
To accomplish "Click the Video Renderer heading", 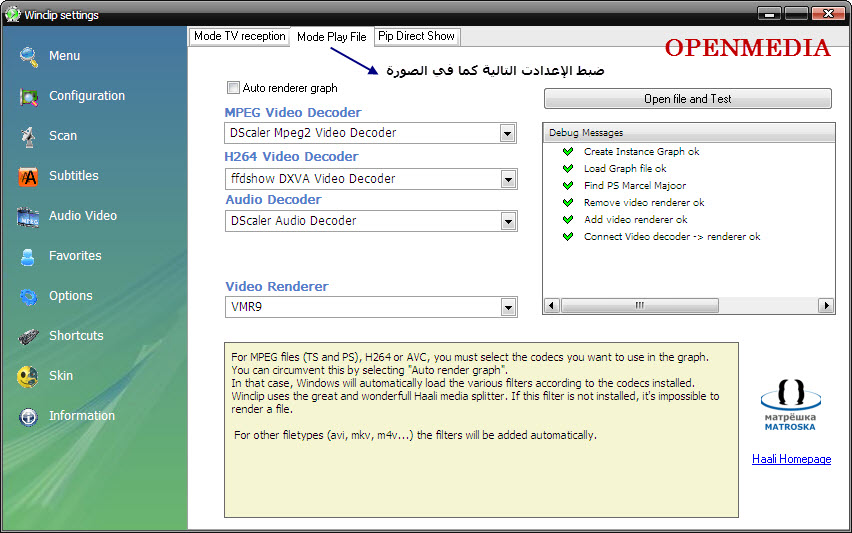I will (x=277, y=286).
